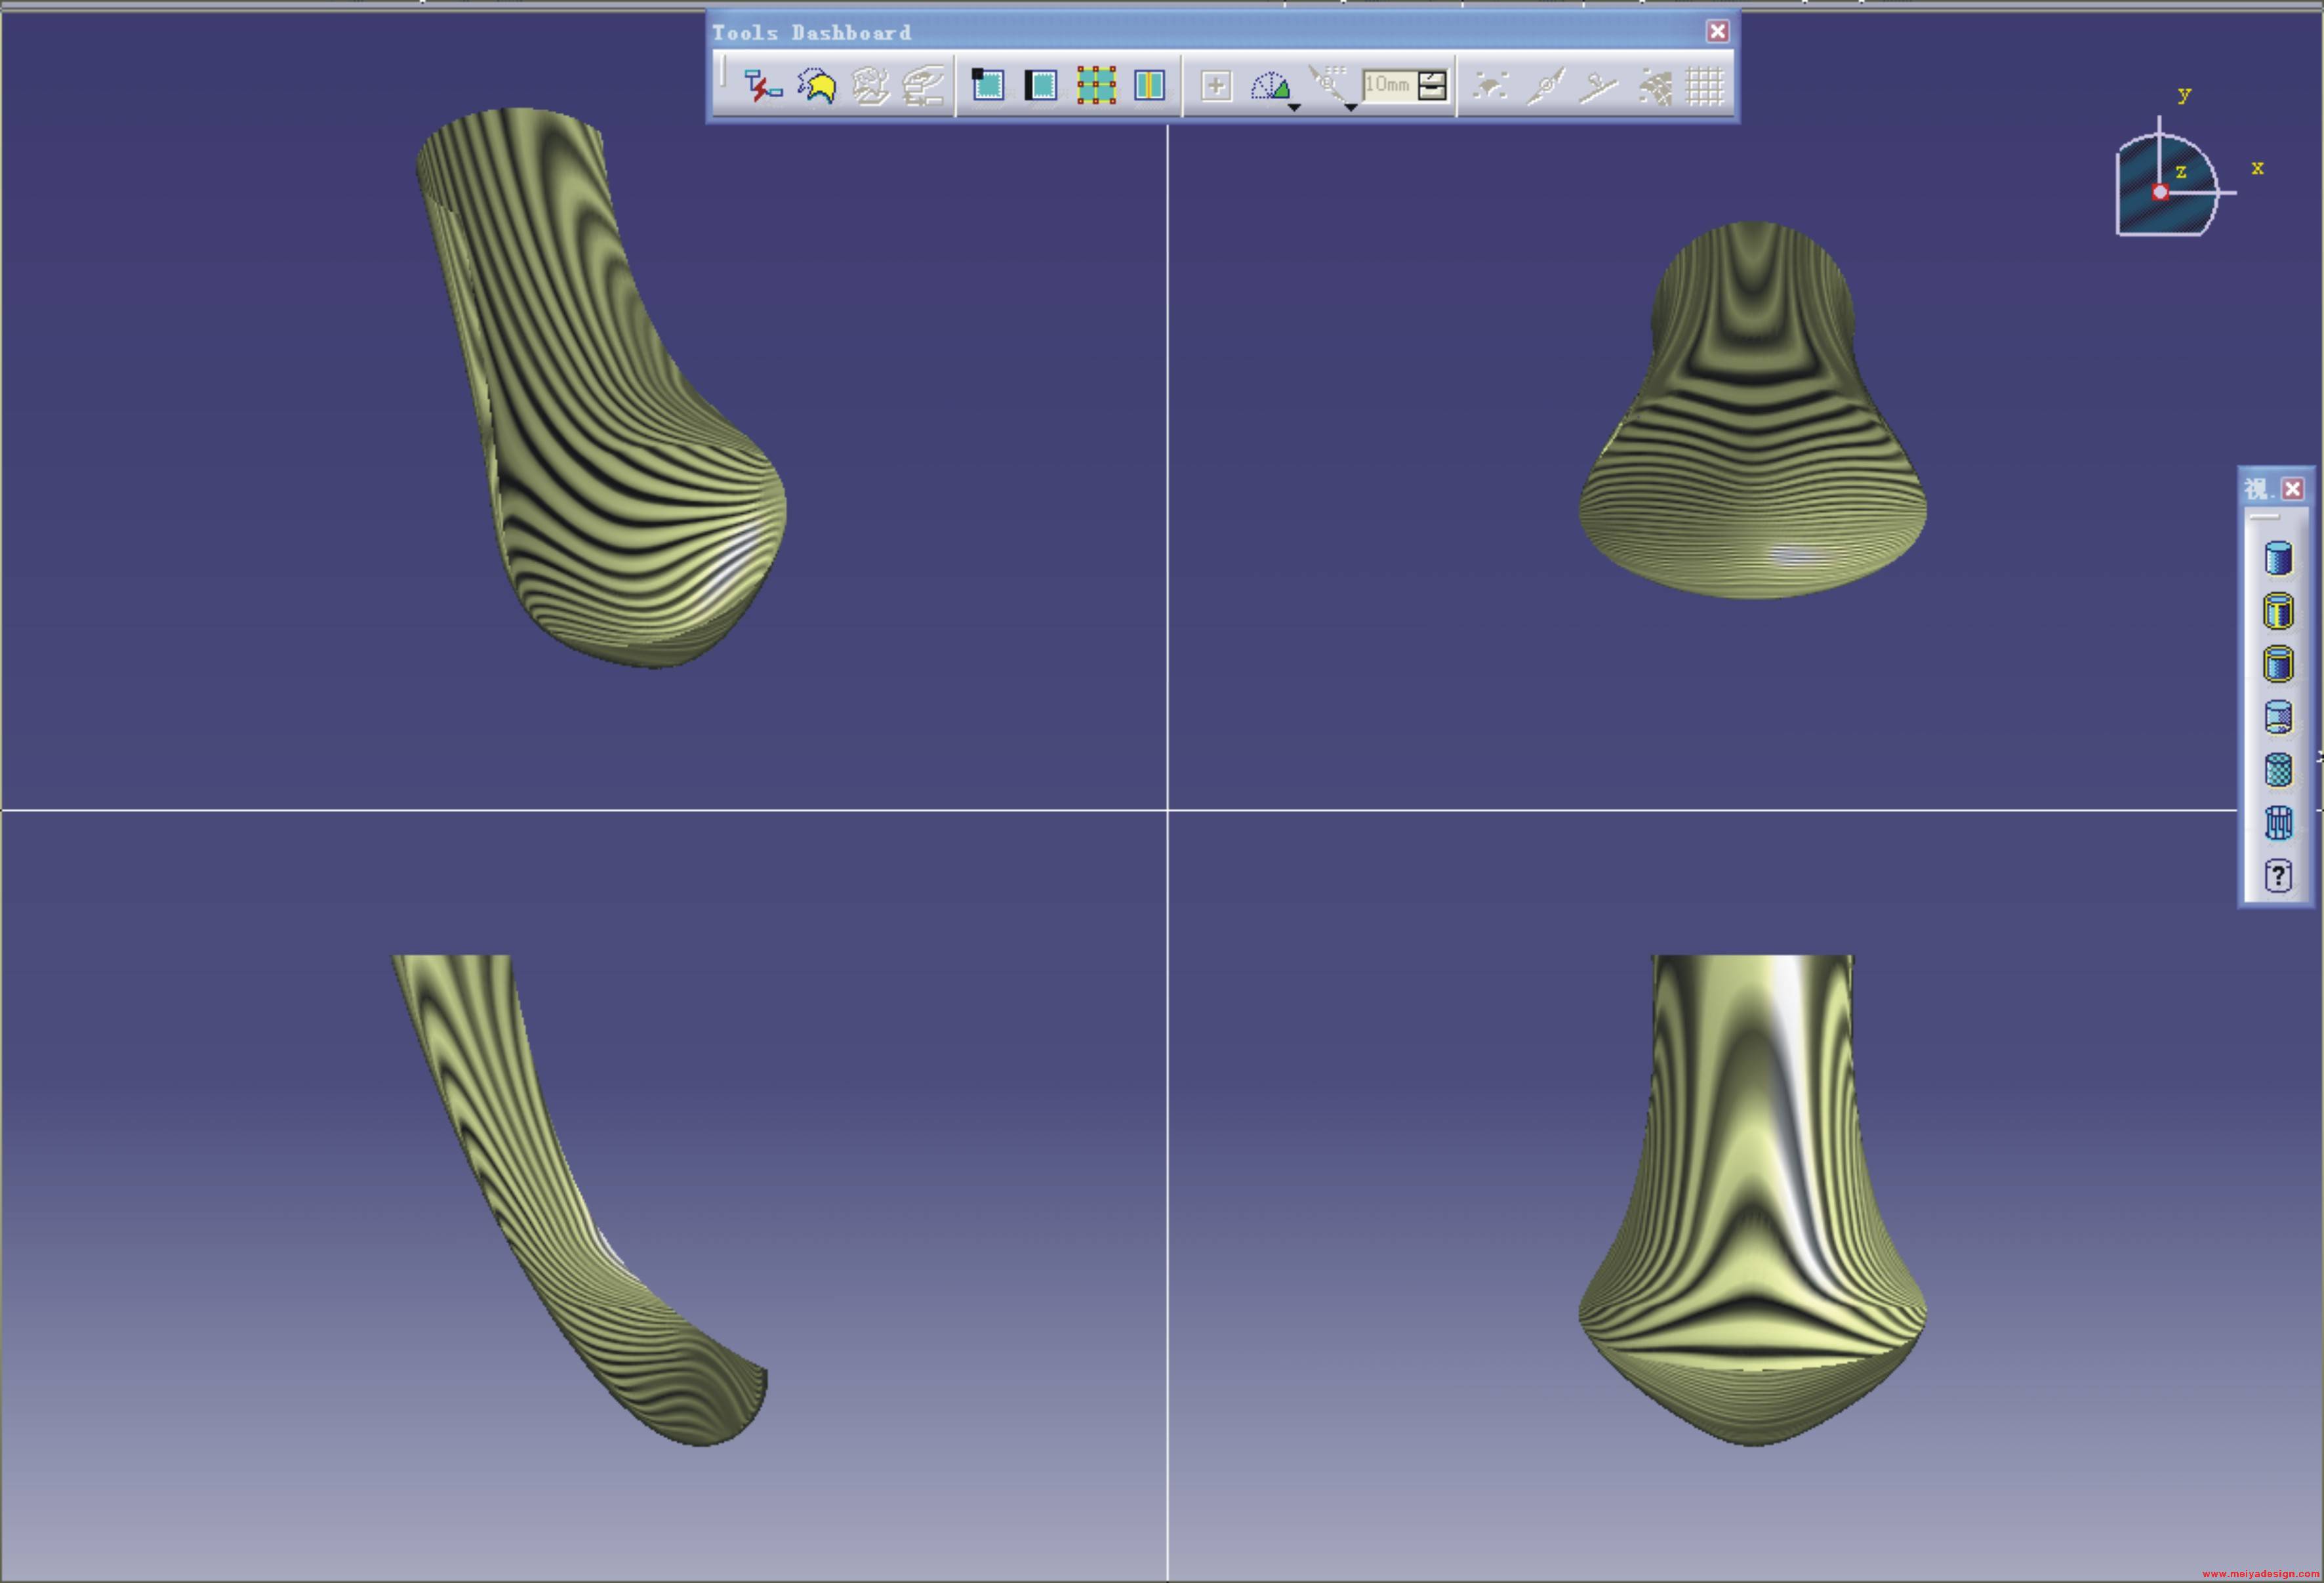Click the grid display icon in Tools Dashboard

point(1705,86)
